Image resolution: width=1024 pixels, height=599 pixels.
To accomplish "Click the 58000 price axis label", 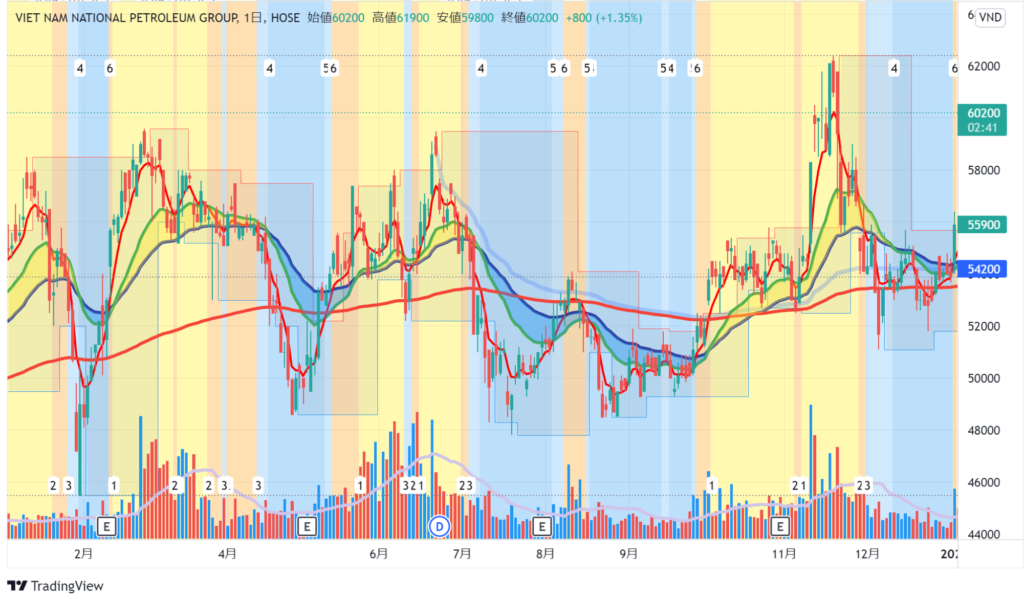I will [984, 170].
